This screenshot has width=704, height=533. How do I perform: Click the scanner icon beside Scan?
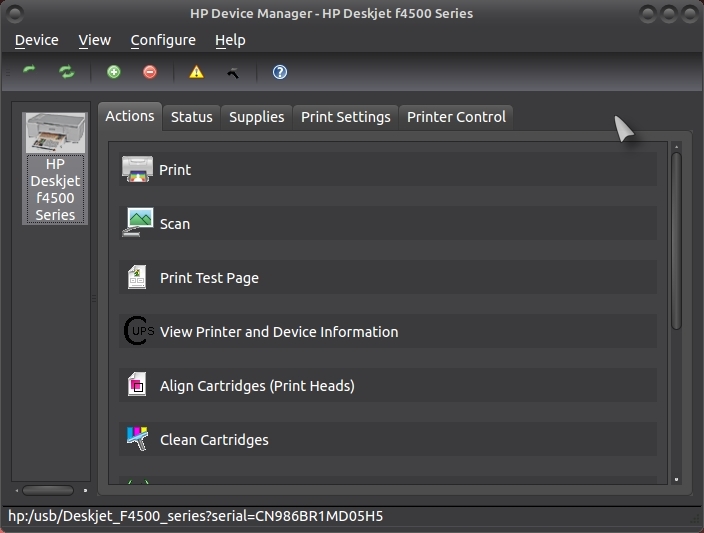(x=138, y=223)
